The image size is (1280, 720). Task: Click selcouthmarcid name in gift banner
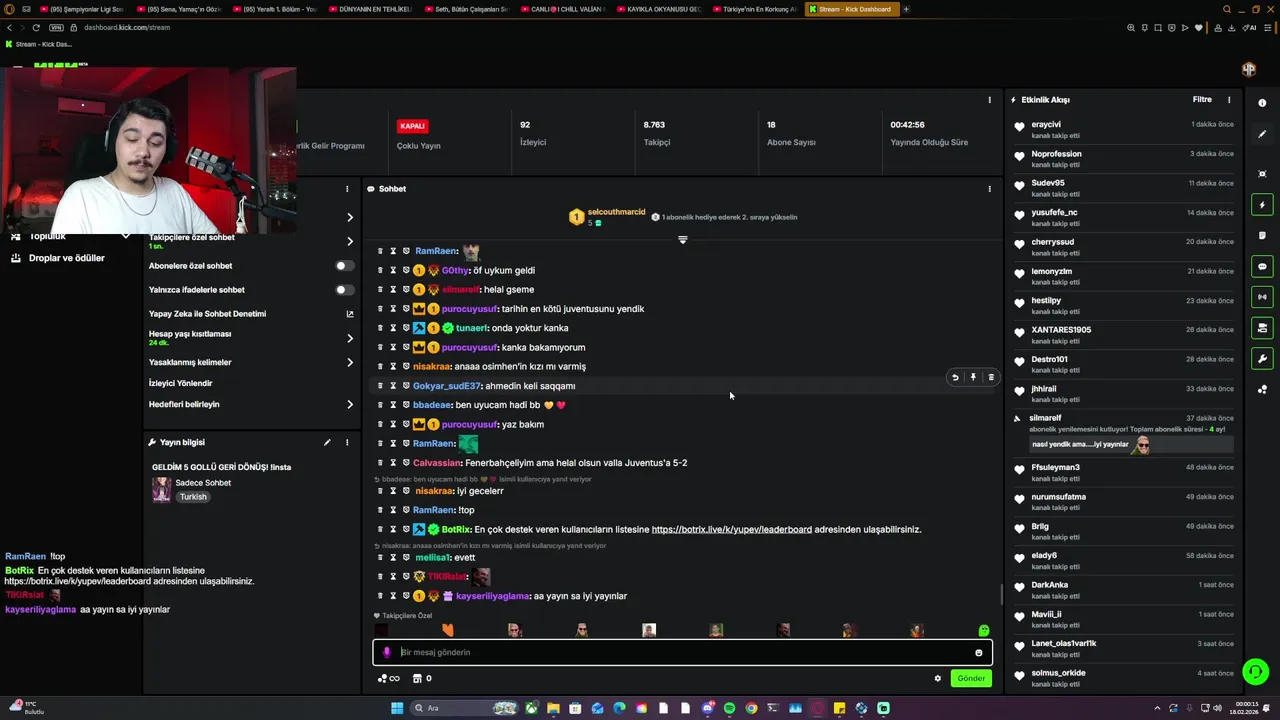[x=616, y=212]
